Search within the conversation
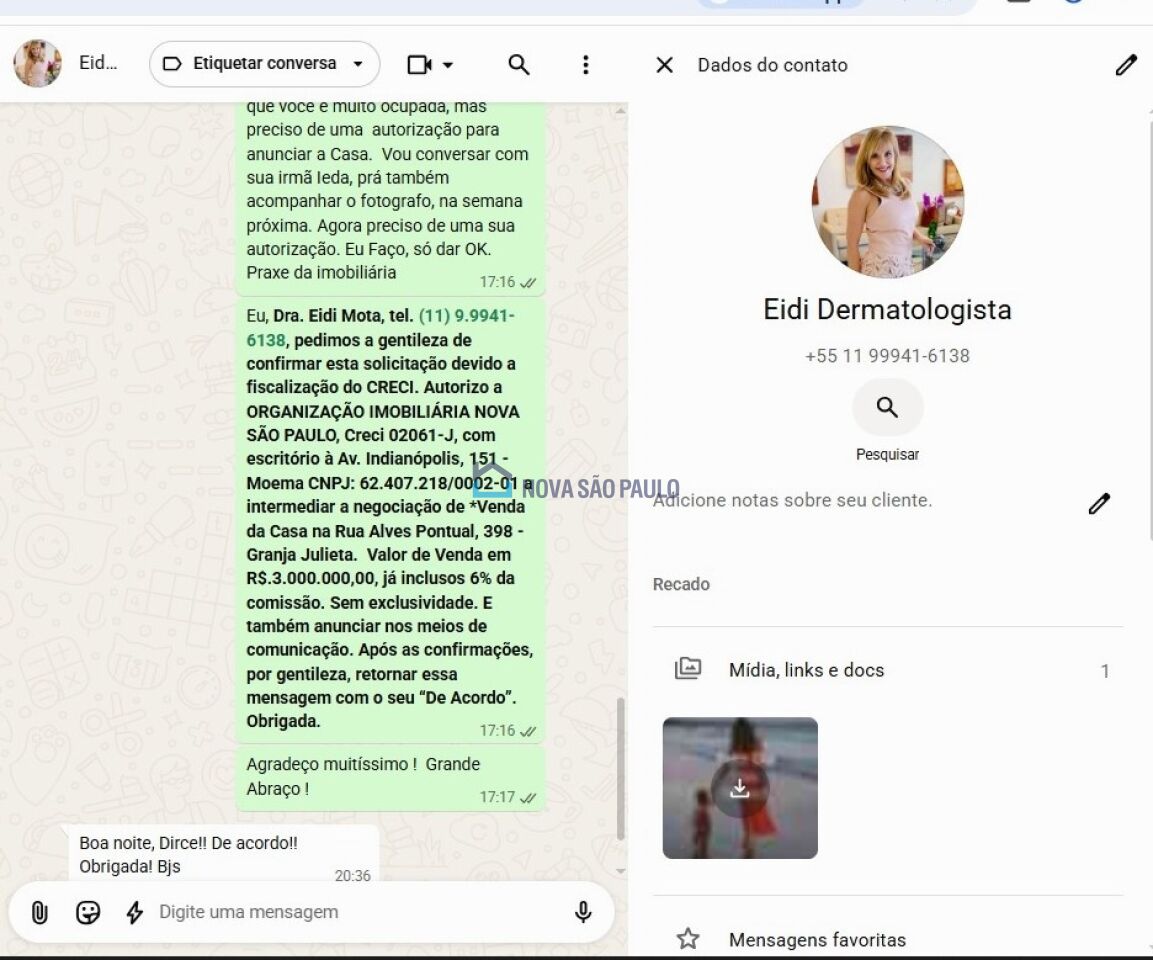 pyautogui.click(x=519, y=65)
